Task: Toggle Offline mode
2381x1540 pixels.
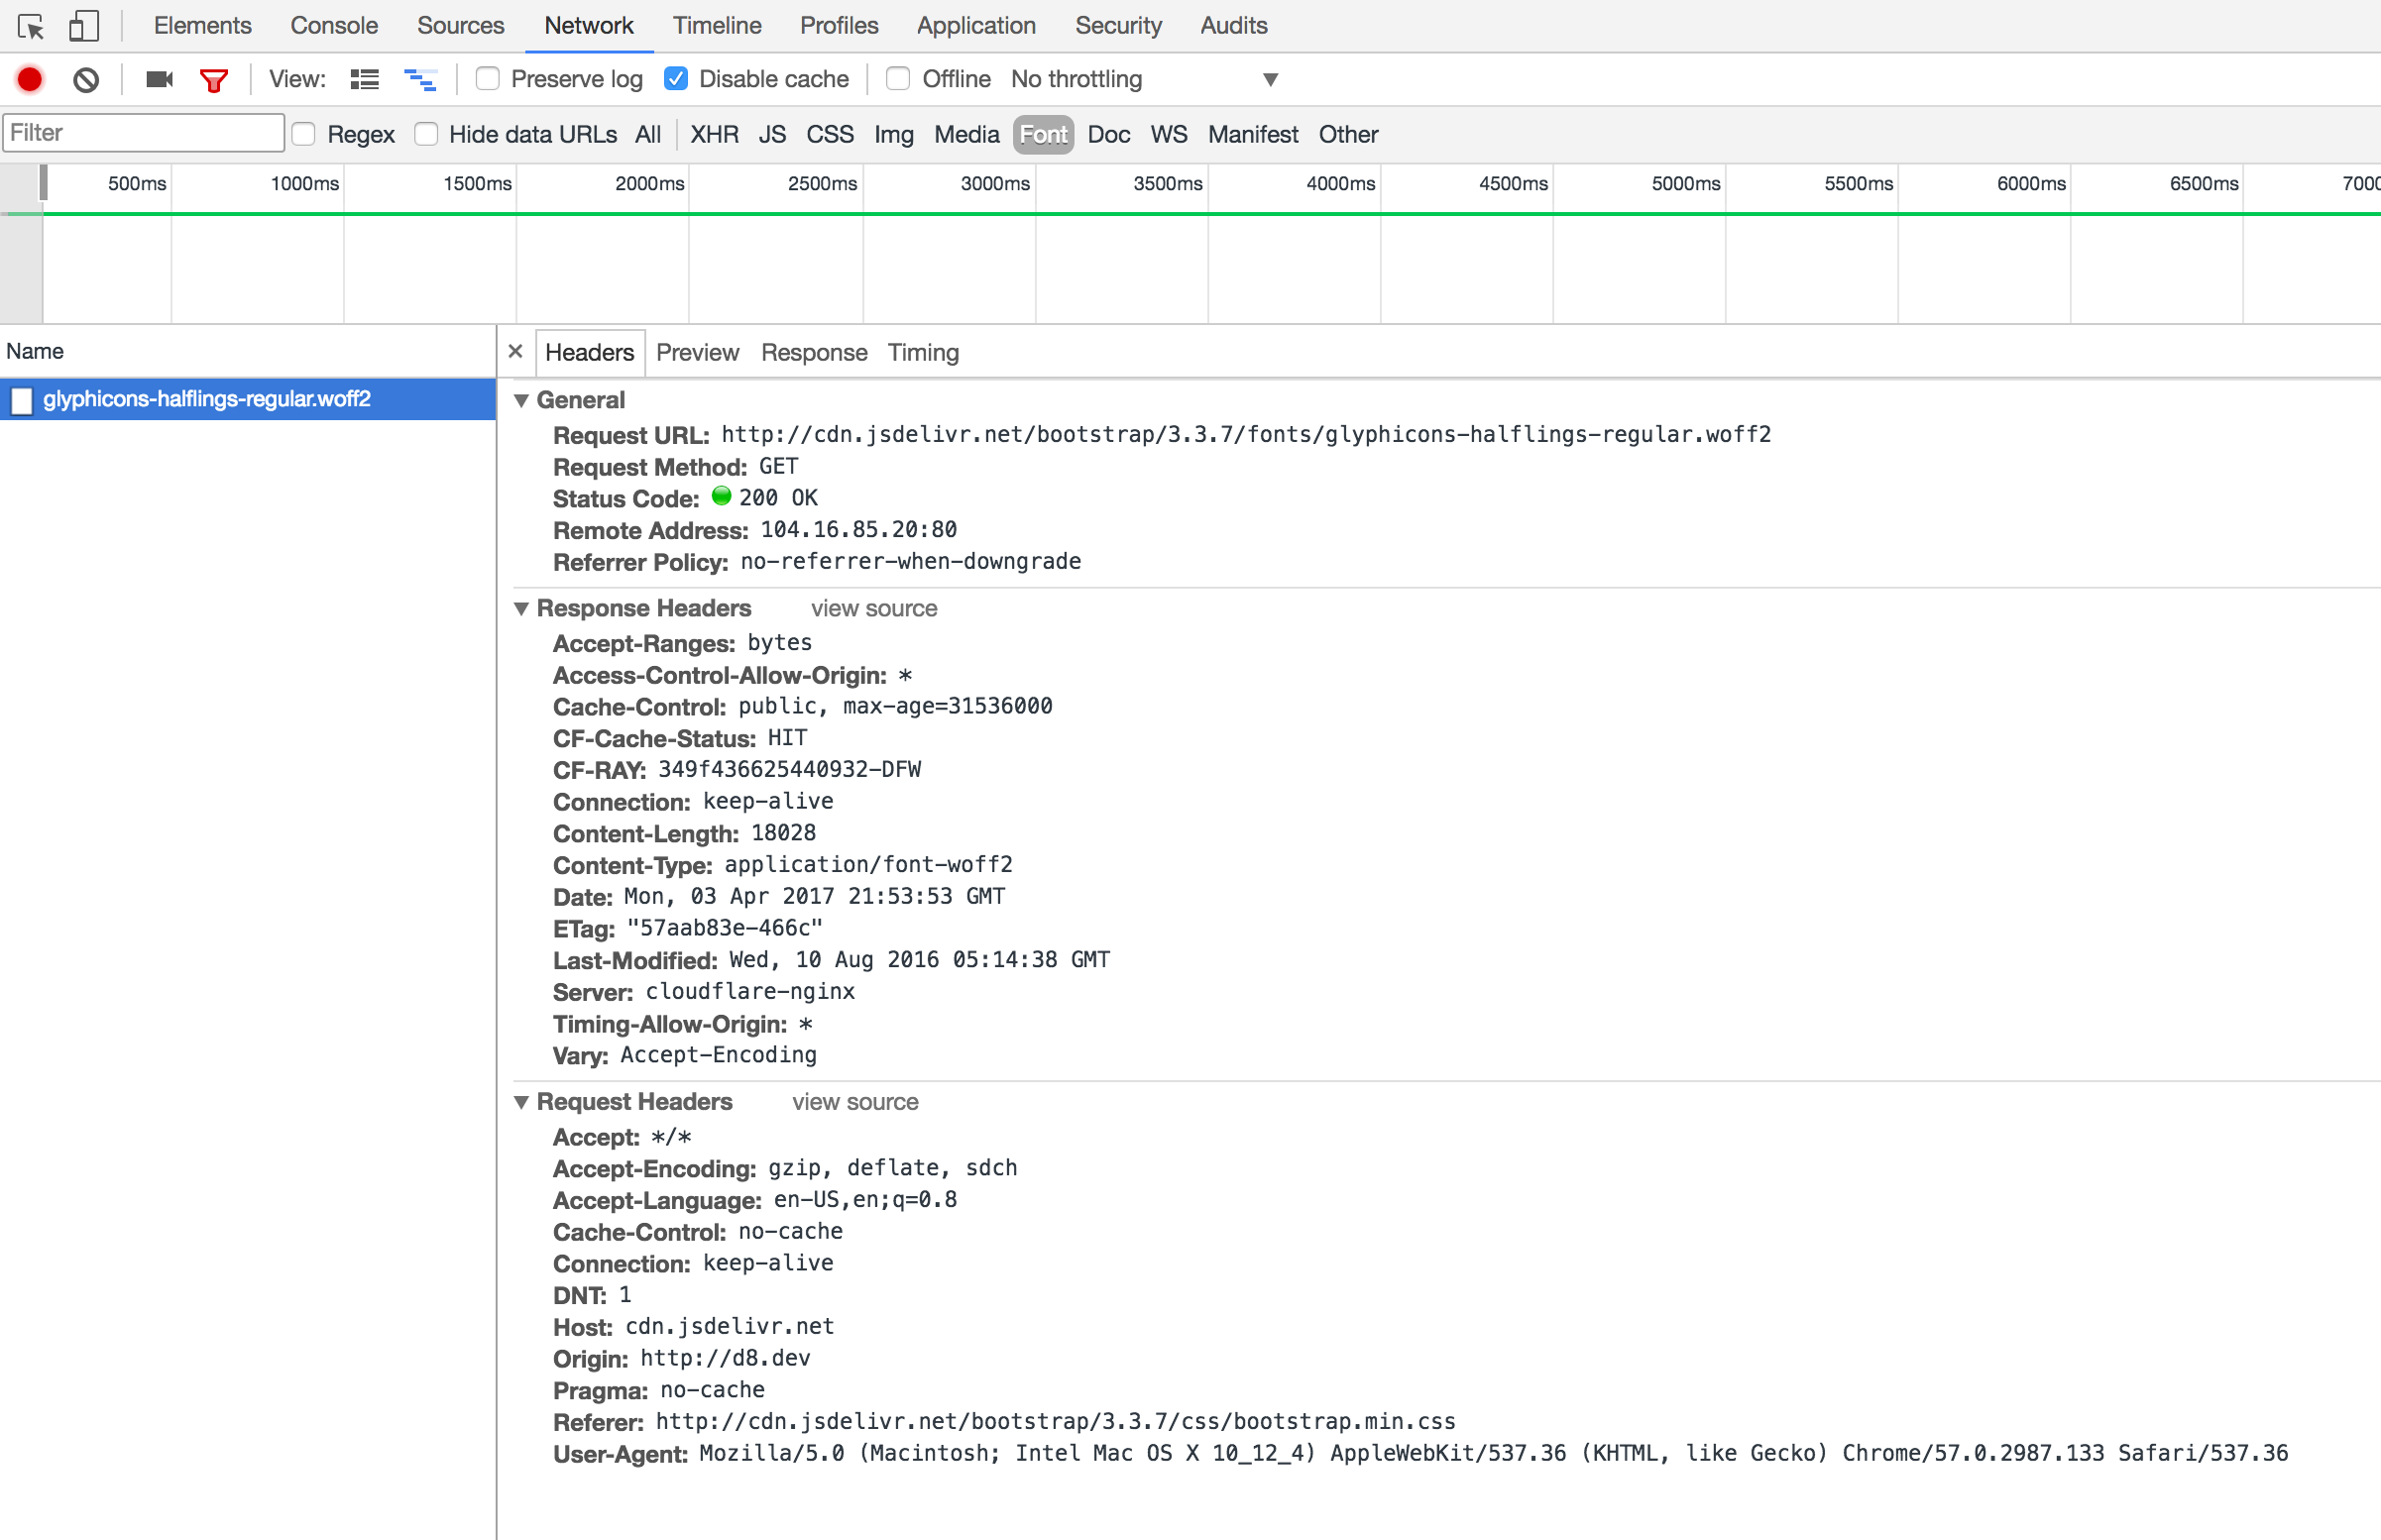Action: click(x=898, y=79)
